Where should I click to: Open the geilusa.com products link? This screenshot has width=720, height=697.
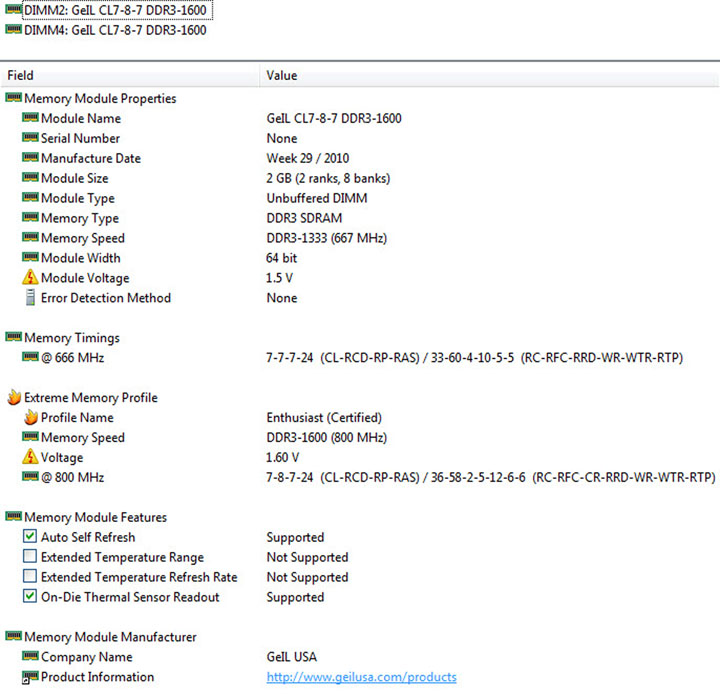[361, 677]
